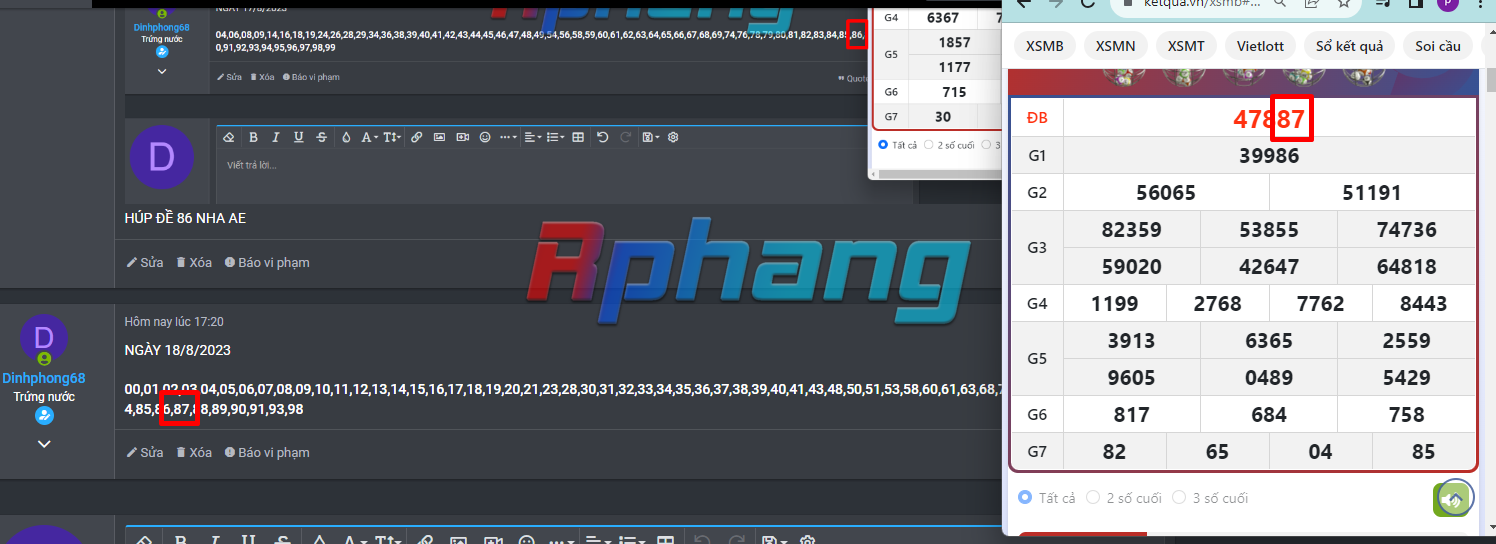This screenshot has width=1496, height=544.
Task: Click the browser reload icon
Action: [x=1088, y=3]
